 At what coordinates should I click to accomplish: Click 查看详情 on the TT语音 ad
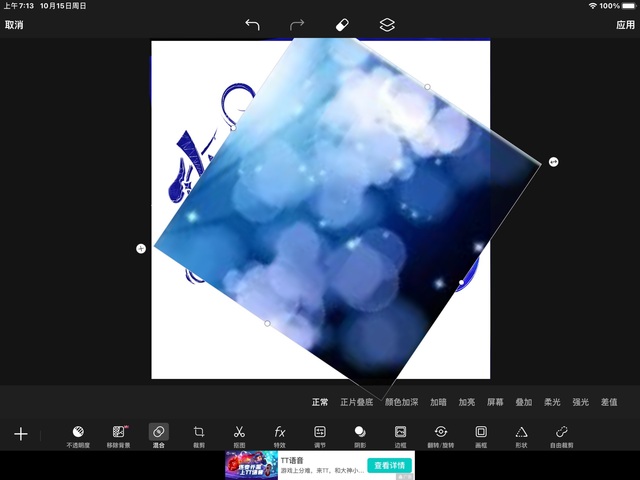(389, 465)
